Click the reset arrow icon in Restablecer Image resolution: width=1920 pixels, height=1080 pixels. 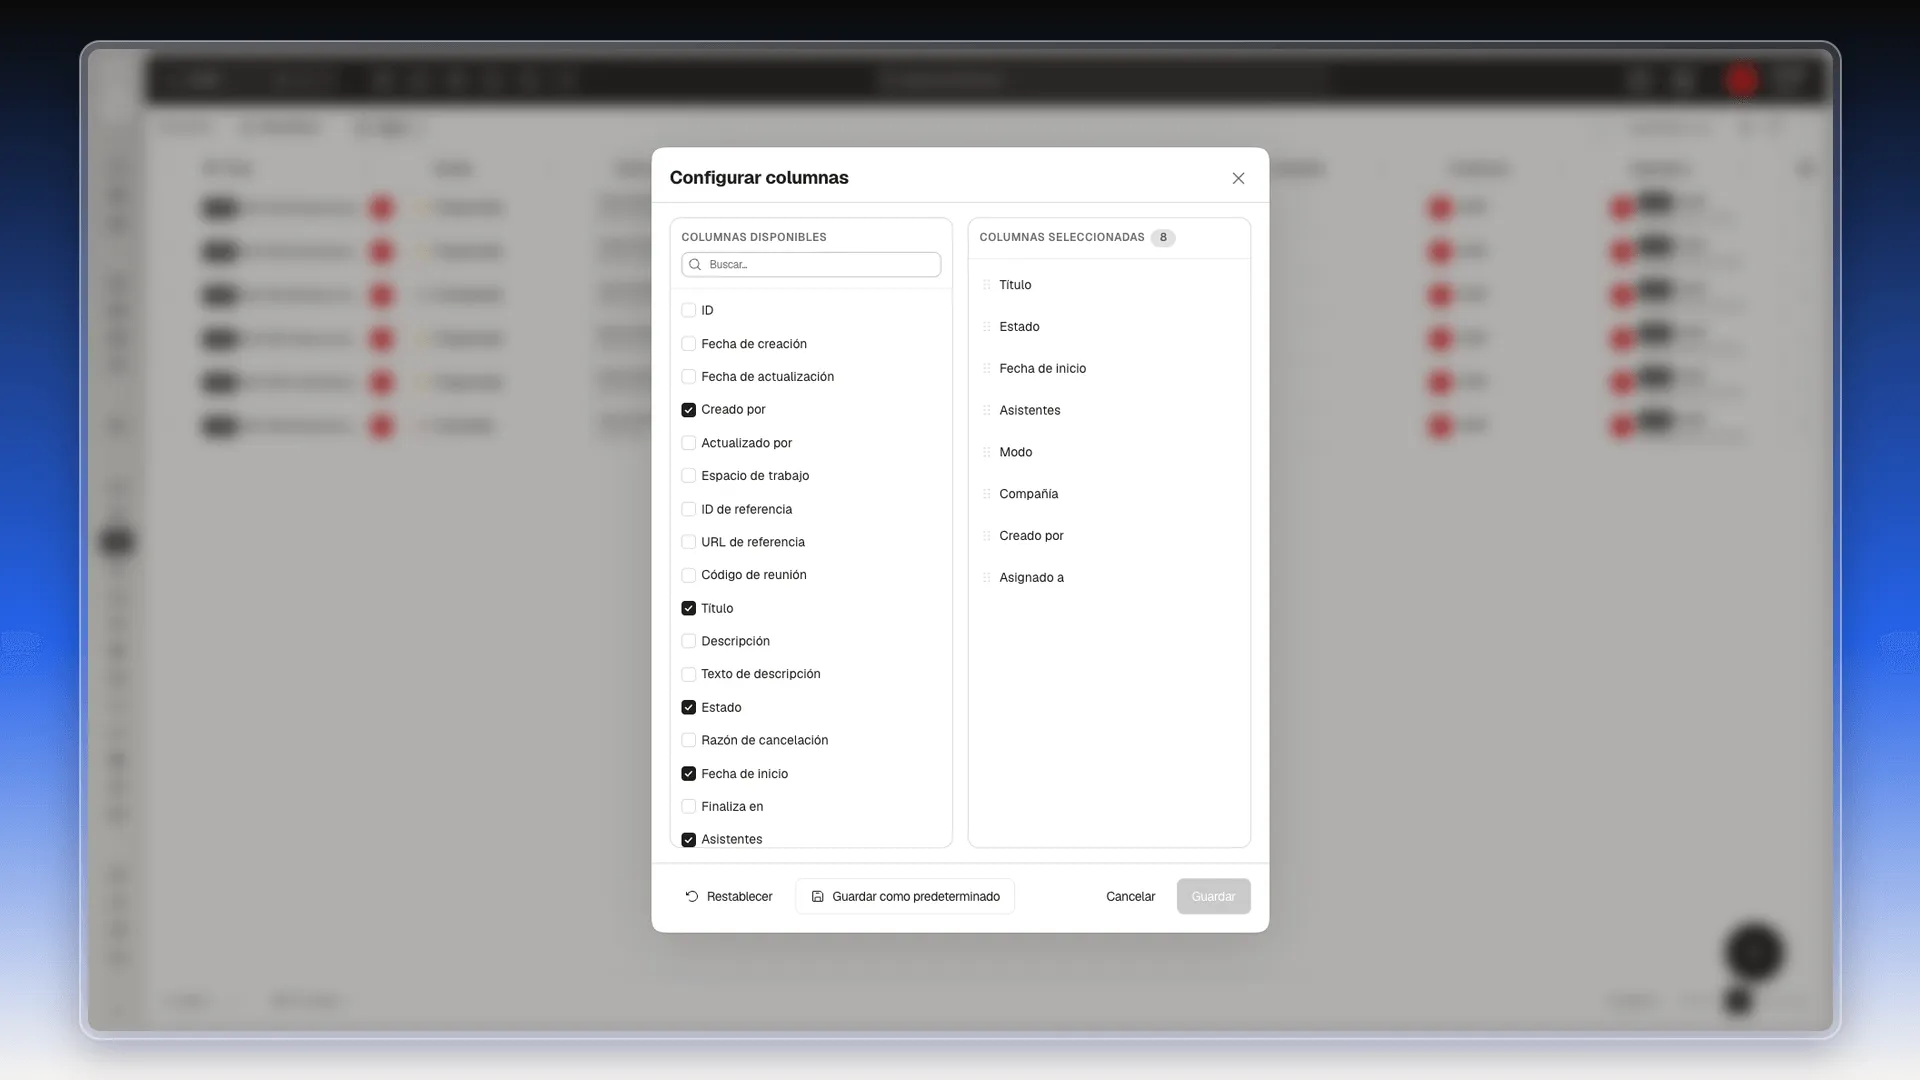[692, 897]
